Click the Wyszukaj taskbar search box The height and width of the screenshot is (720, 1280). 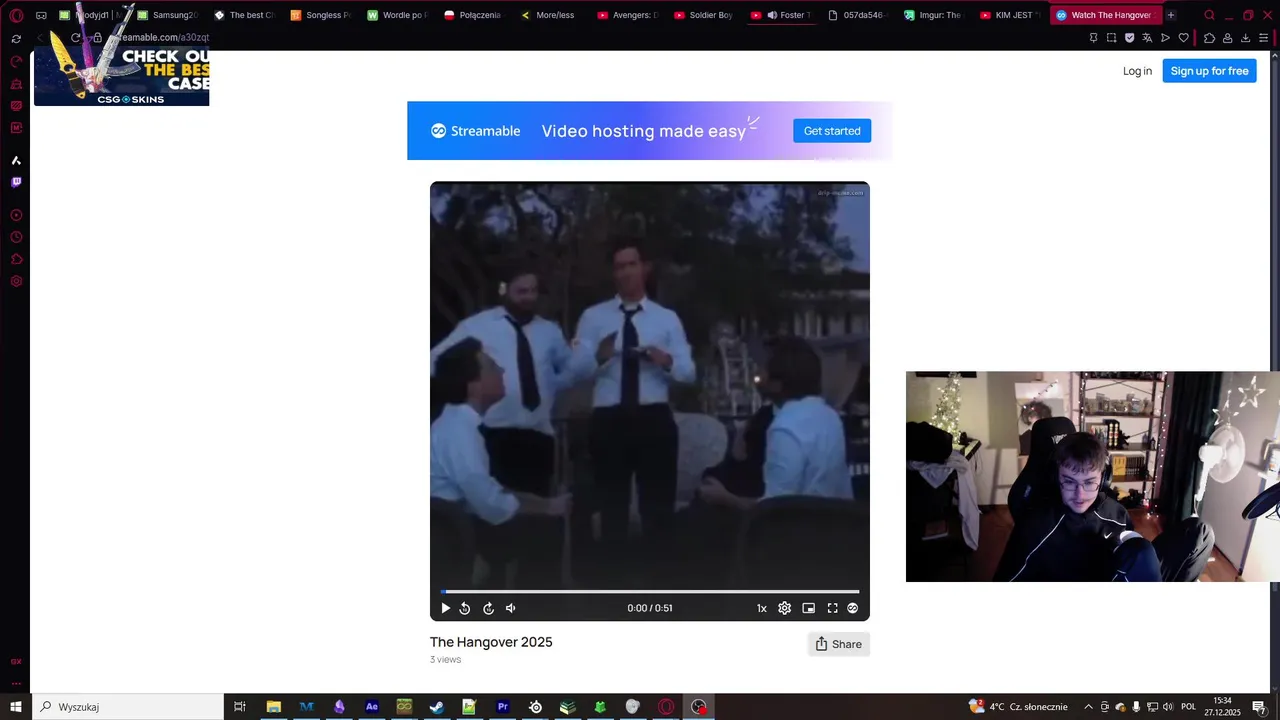(127, 707)
